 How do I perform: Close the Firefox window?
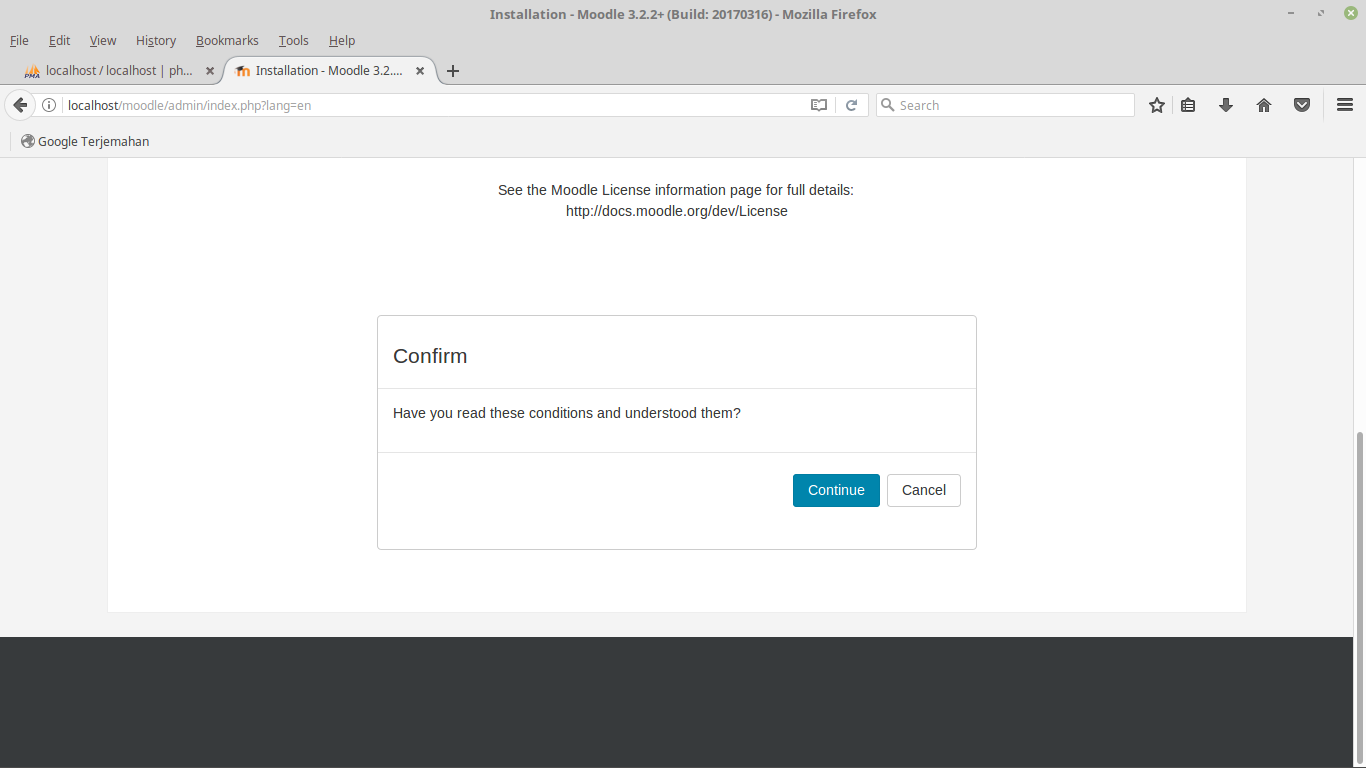[x=1350, y=14]
